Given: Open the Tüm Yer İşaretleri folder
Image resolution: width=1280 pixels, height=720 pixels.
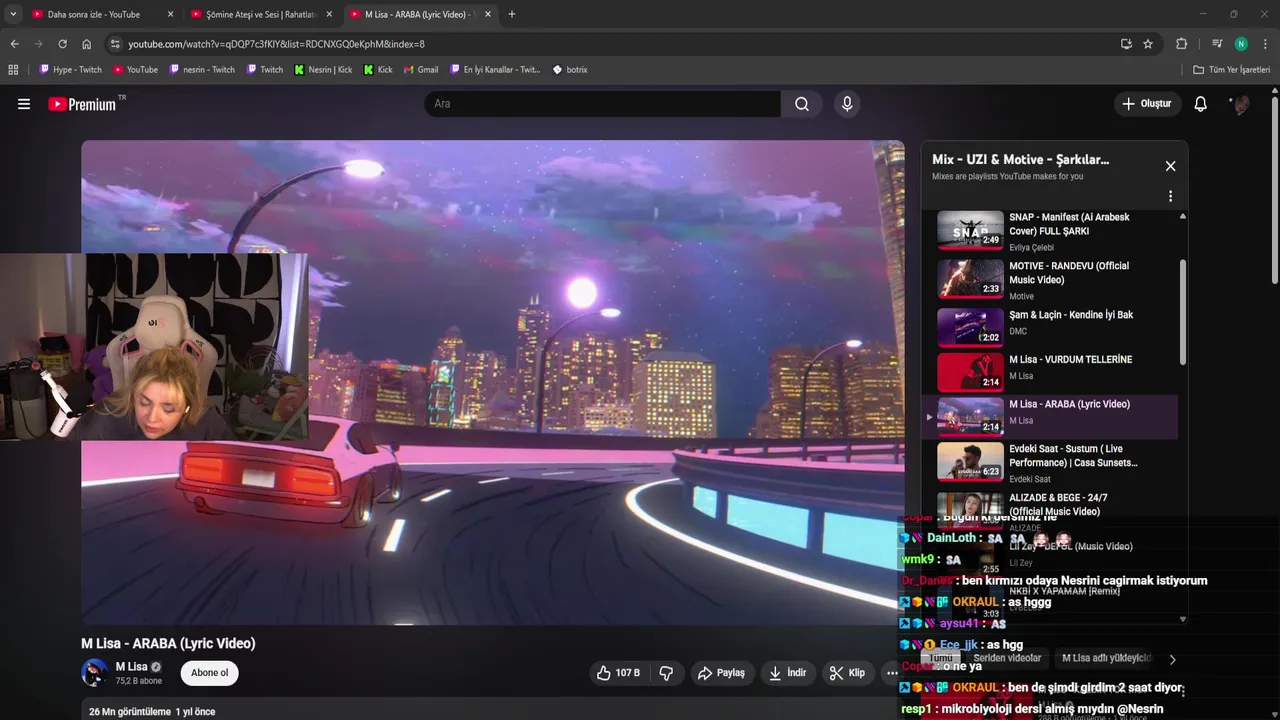Looking at the screenshot, I should (x=1231, y=70).
